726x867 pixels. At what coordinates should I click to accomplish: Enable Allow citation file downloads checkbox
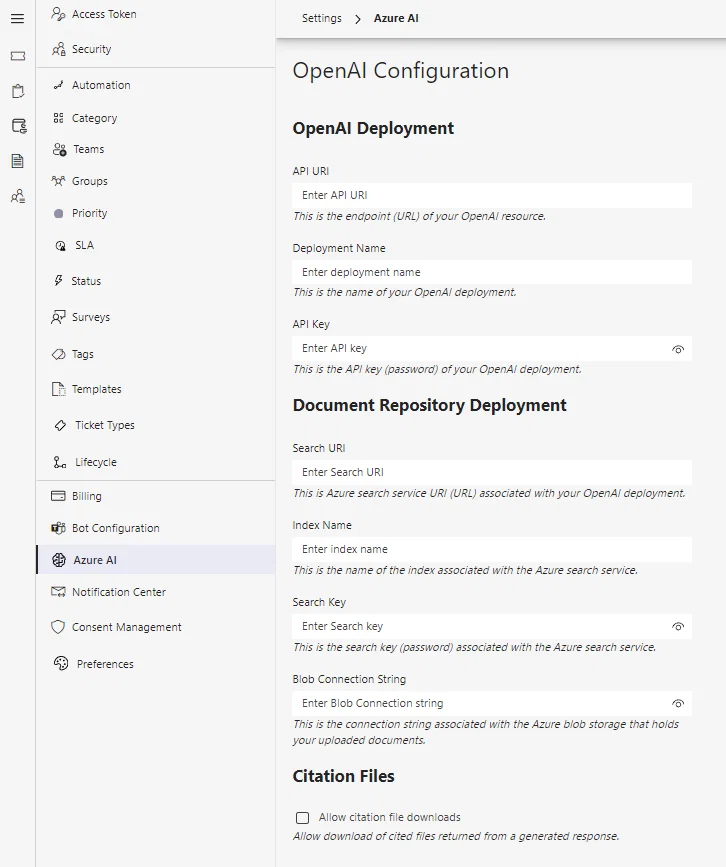[302, 818]
